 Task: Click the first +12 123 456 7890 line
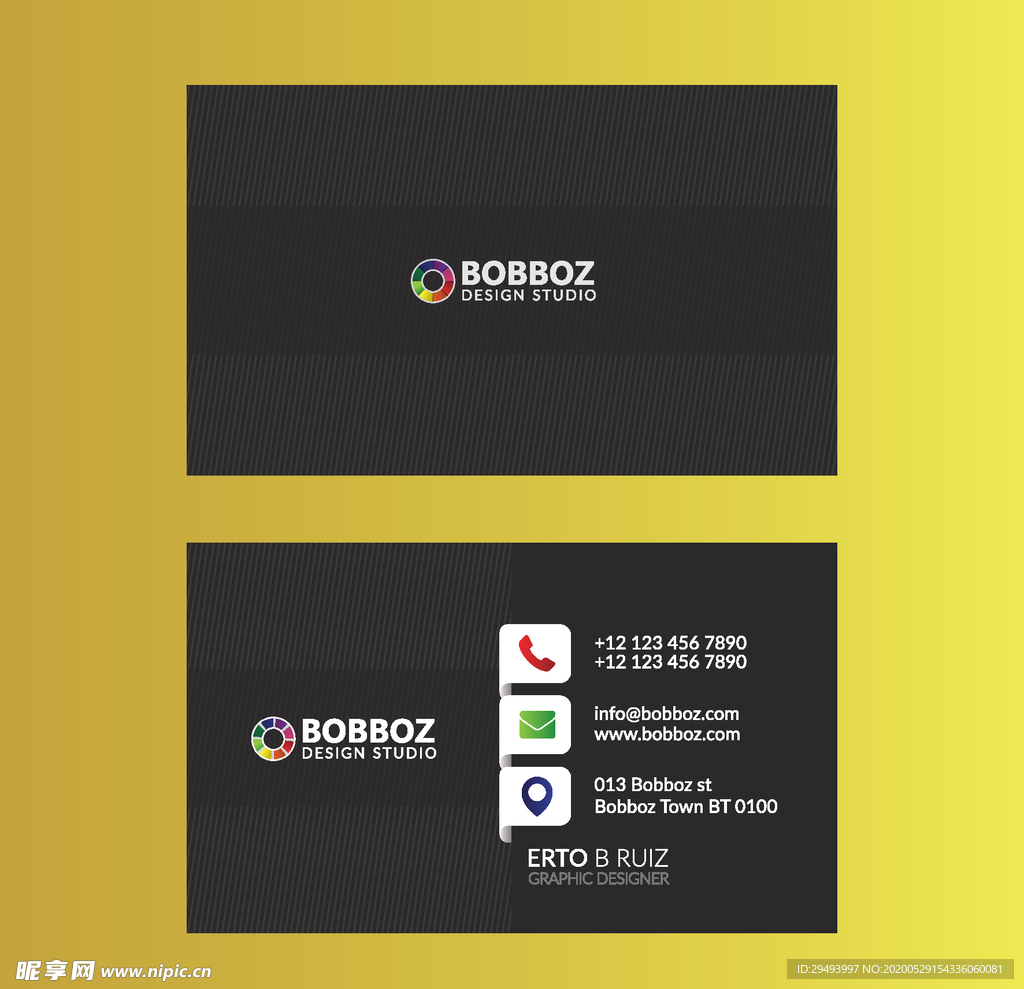tap(670, 642)
